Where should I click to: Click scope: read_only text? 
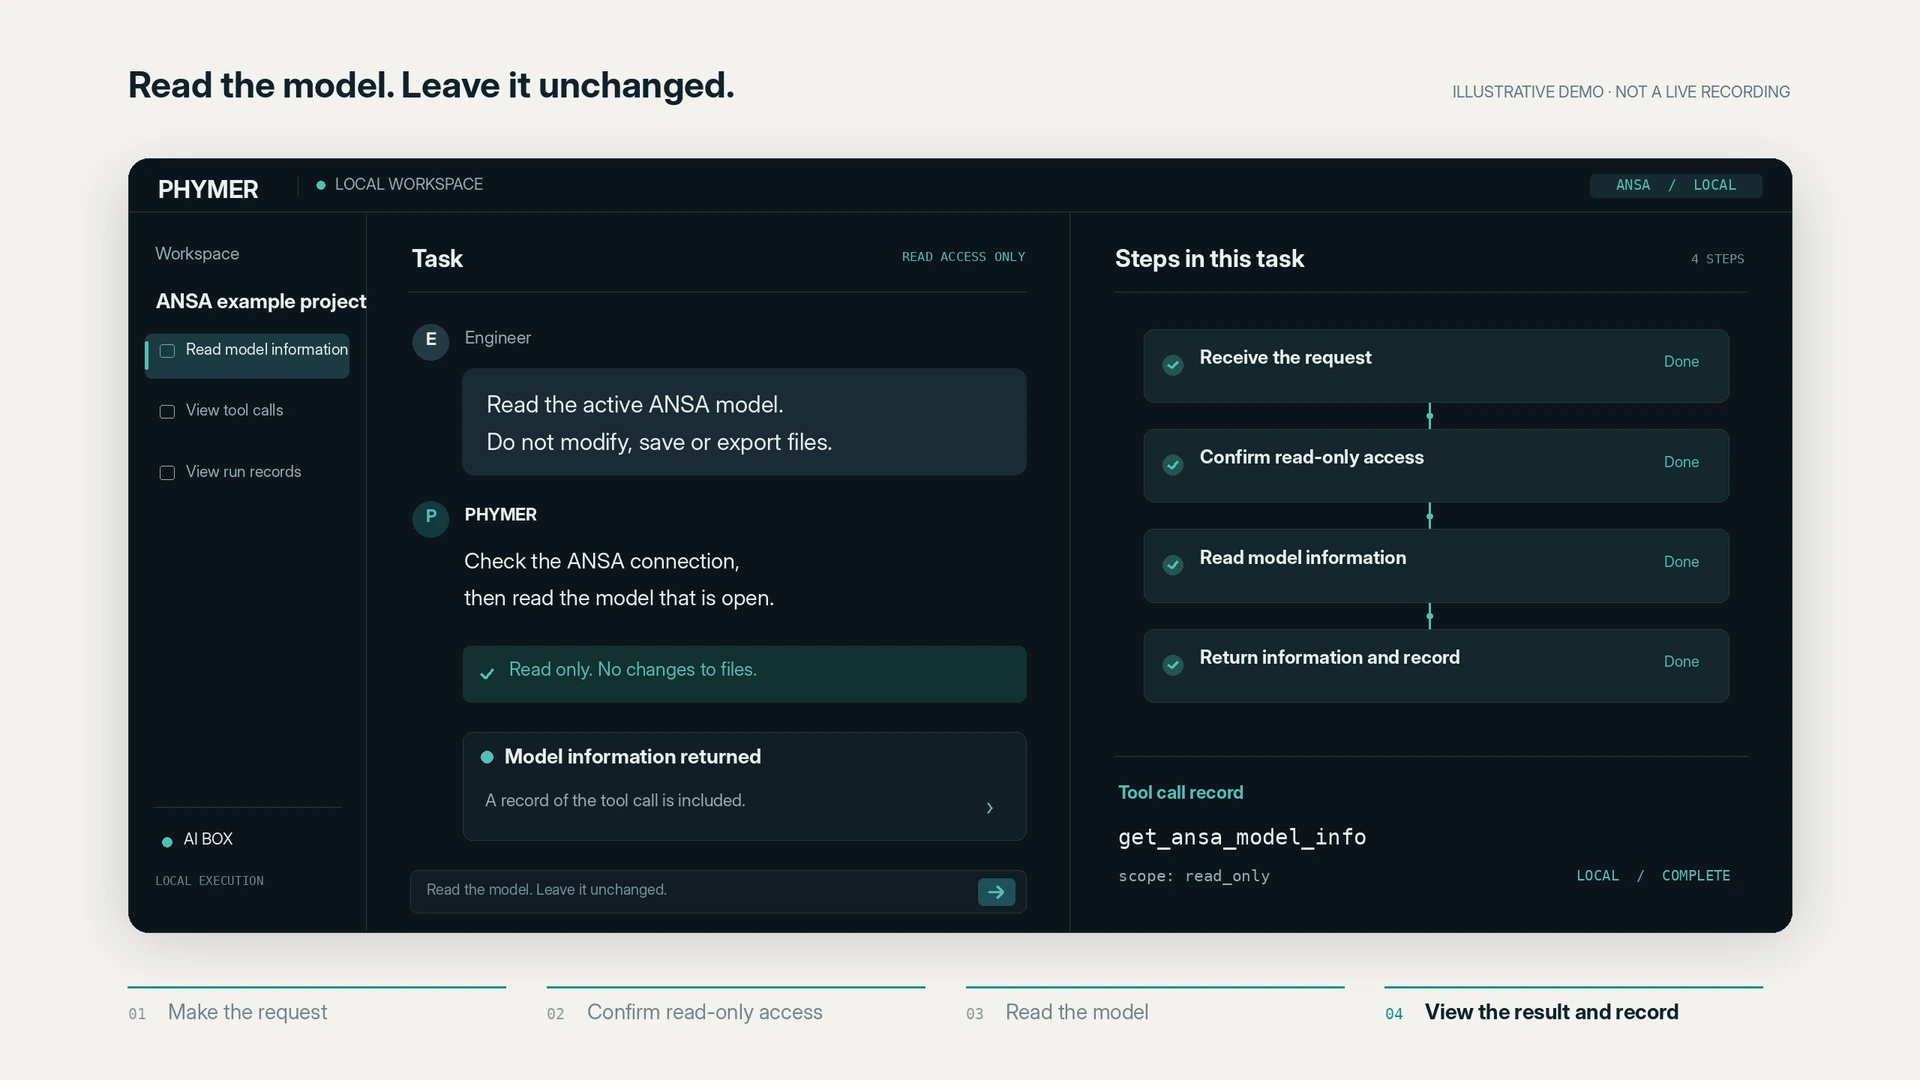tap(1194, 876)
